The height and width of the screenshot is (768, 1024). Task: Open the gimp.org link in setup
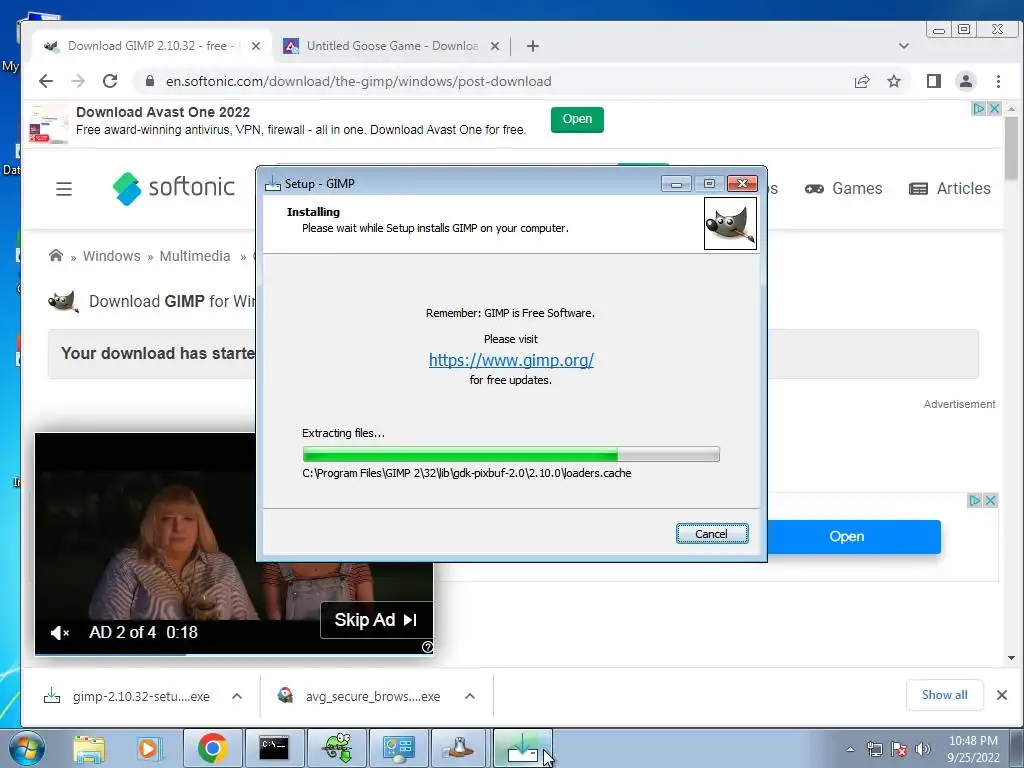(x=511, y=360)
